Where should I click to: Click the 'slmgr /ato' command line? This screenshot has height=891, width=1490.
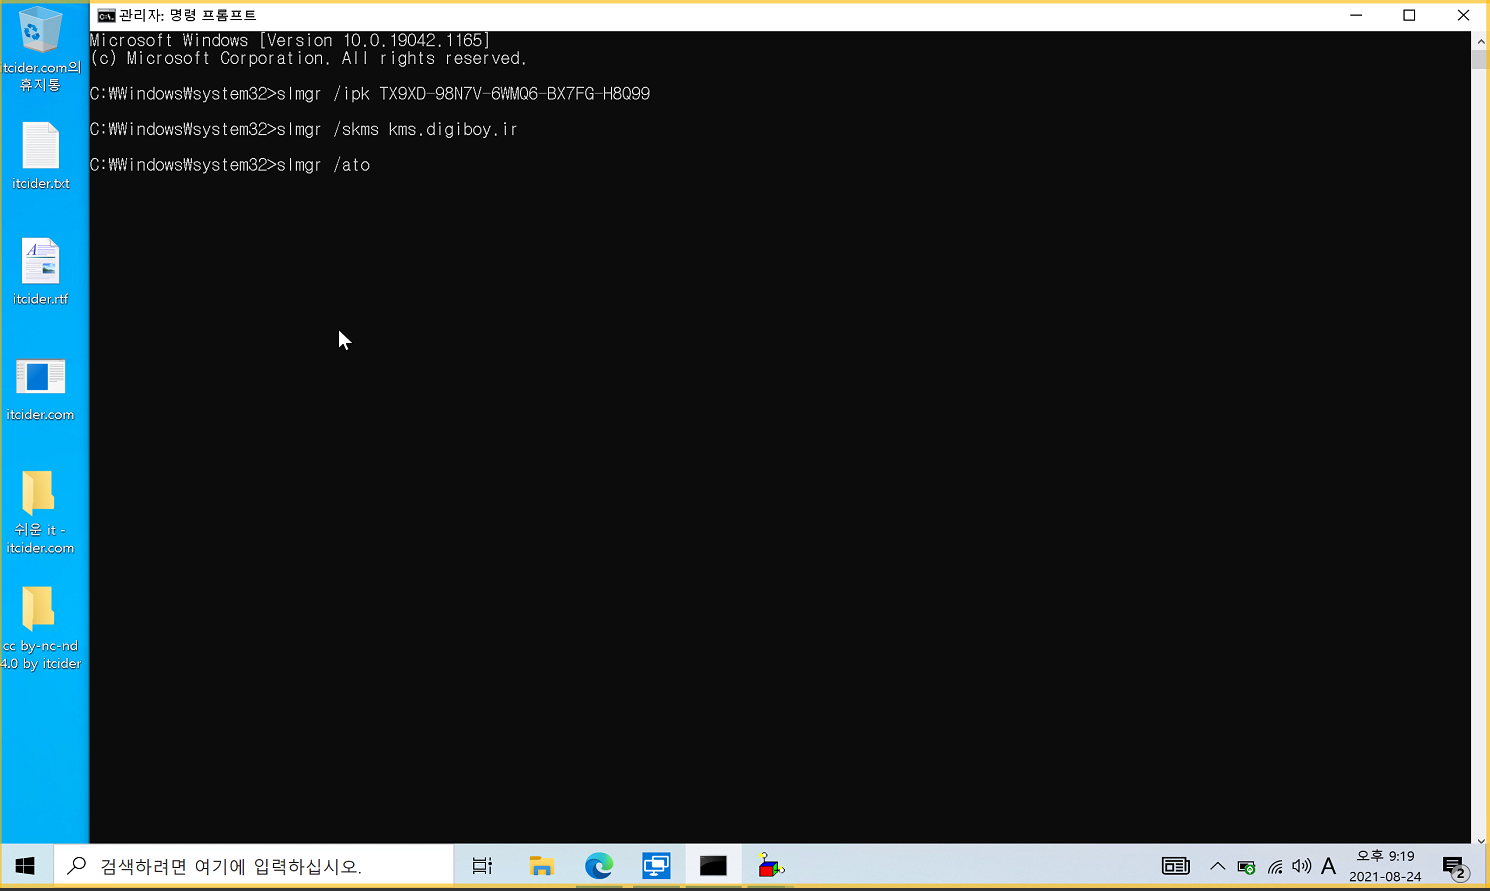coord(230,165)
